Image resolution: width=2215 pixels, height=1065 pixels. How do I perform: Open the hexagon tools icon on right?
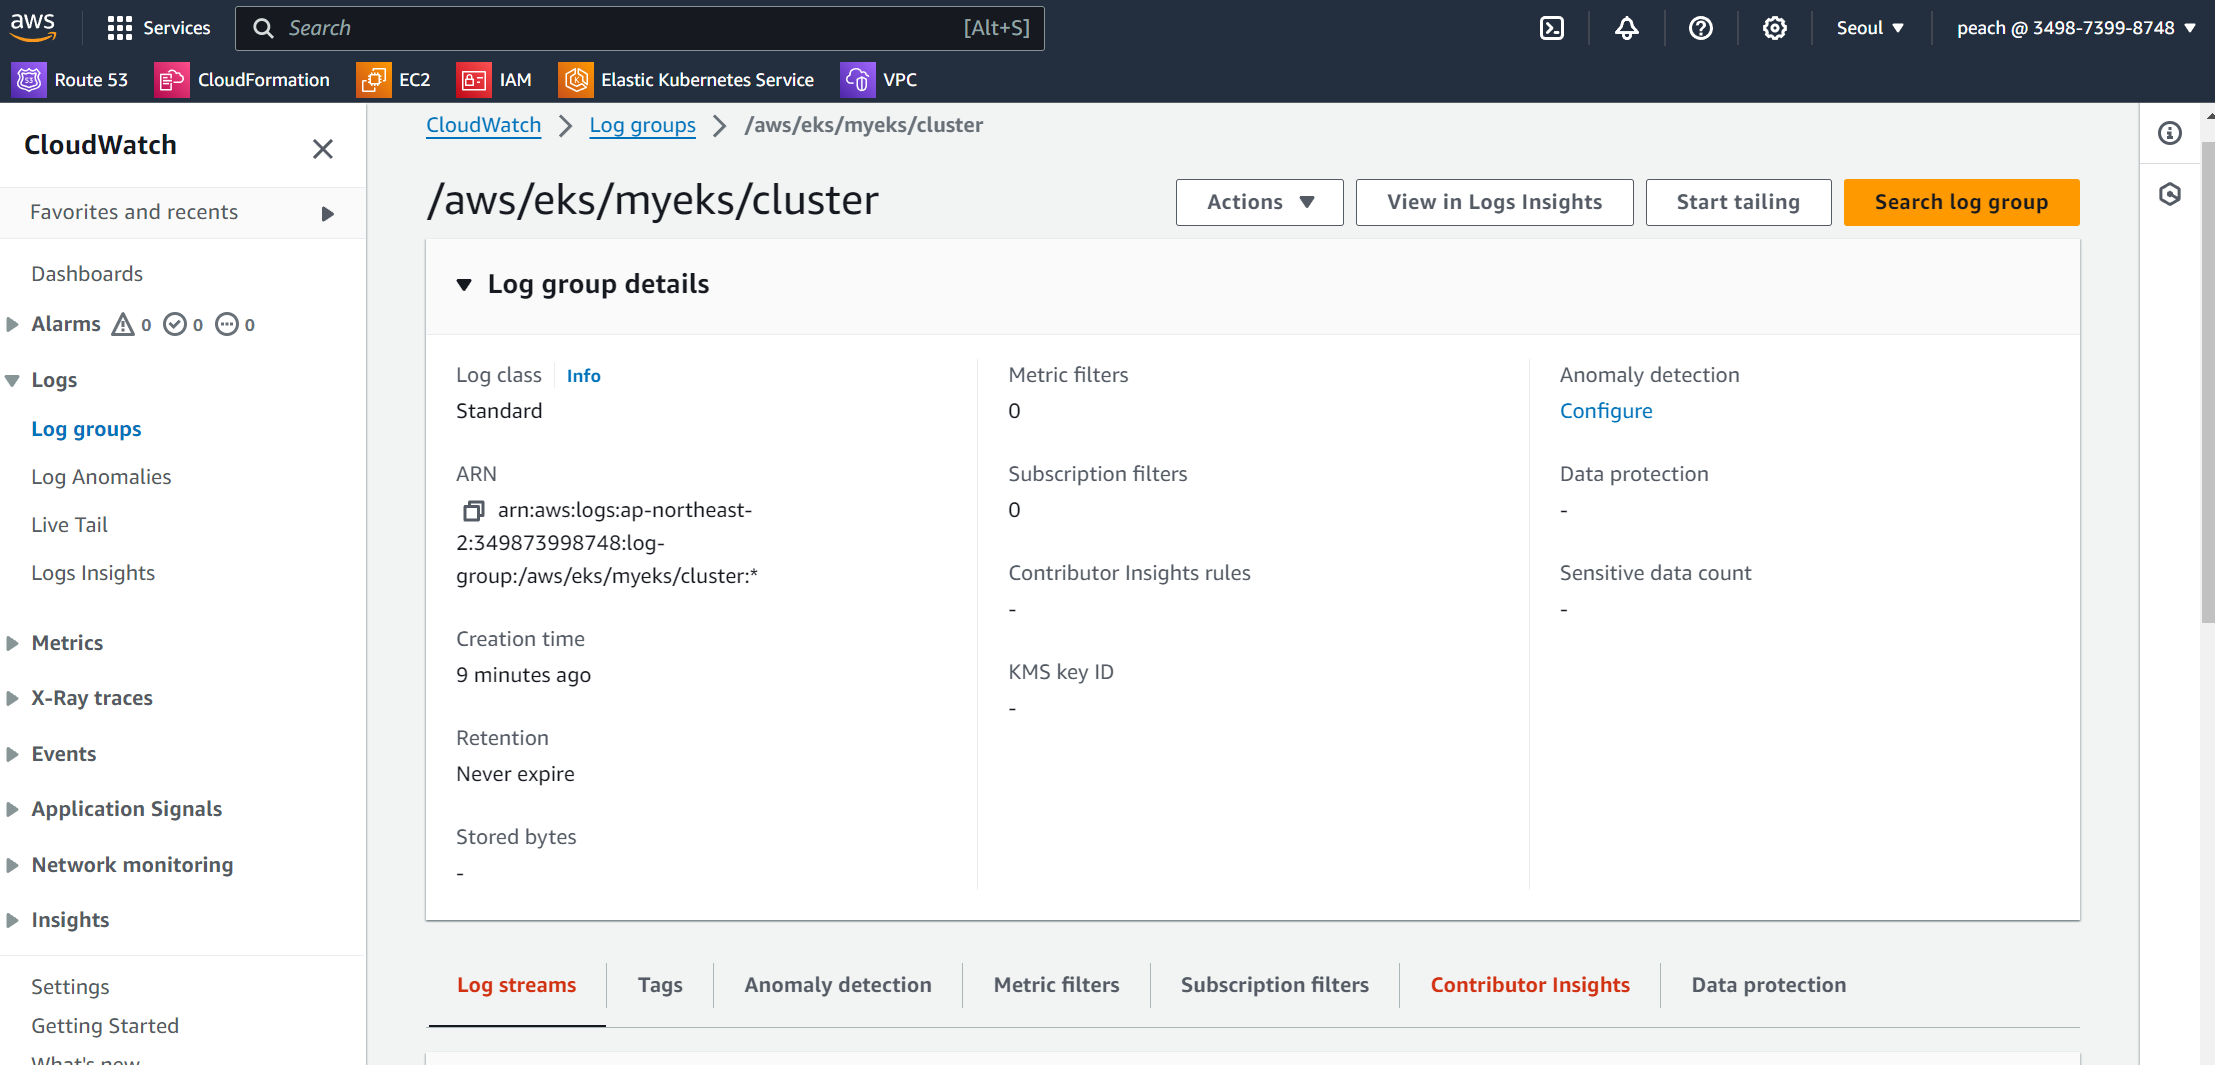2169,194
